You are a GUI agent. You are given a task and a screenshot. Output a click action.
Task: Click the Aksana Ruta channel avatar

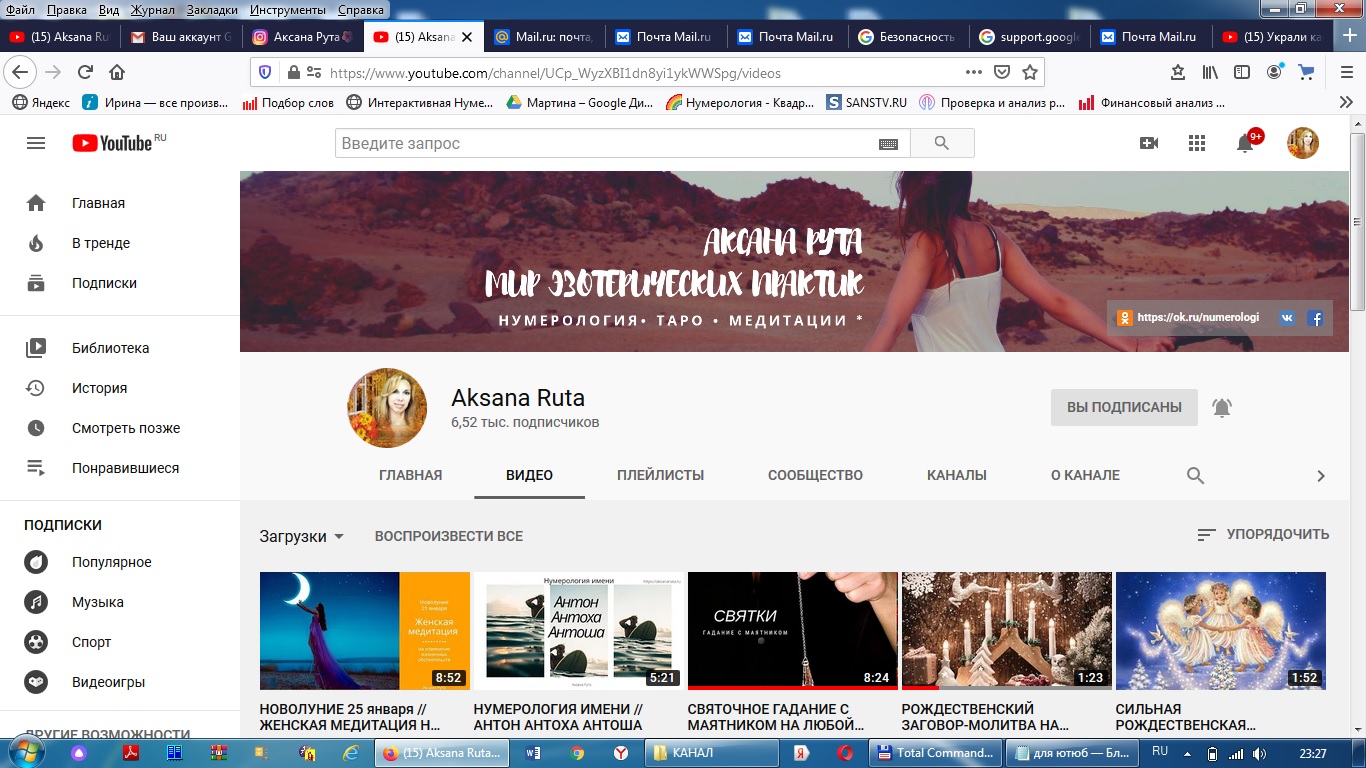point(387,407)
